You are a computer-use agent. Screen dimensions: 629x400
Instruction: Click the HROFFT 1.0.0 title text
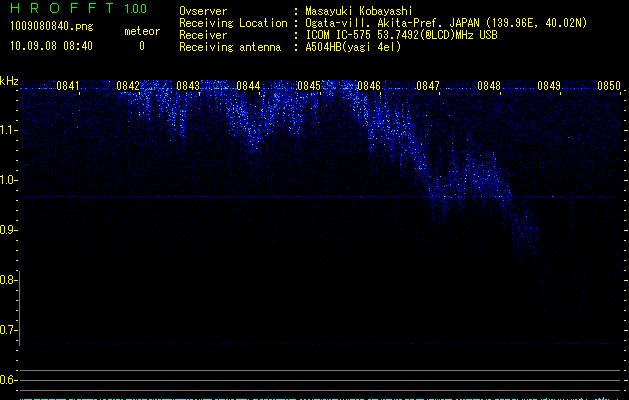78,8
